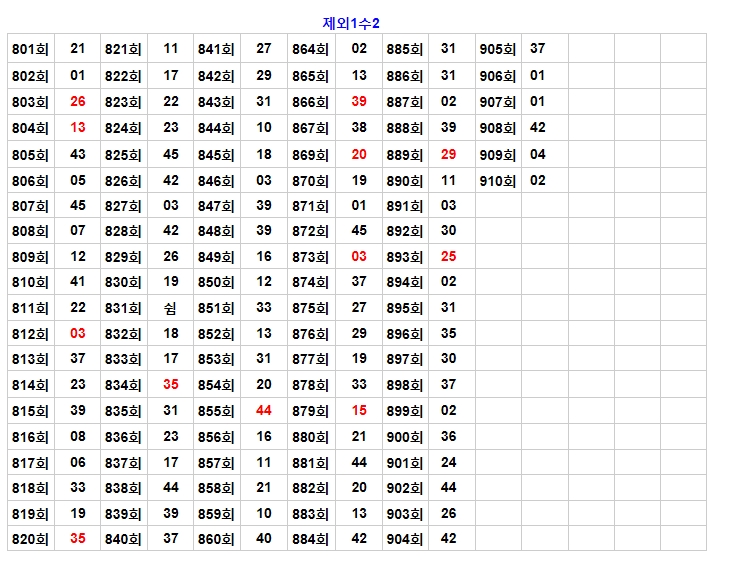
Task: Click the 904회 round cell
Action: click(405, 539)
